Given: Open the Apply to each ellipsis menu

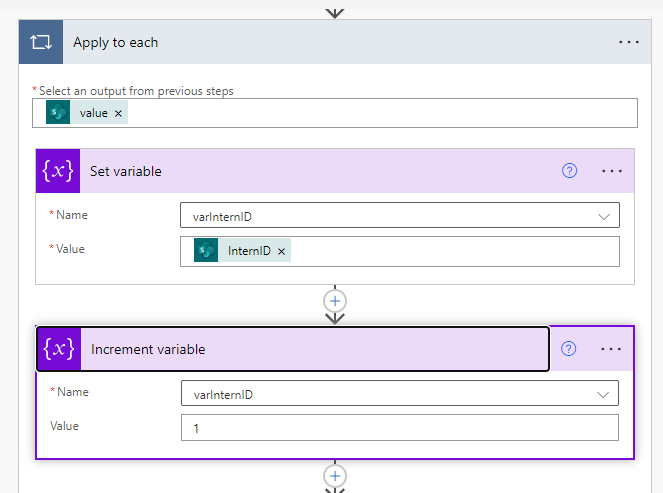Looking at the screenshot, I should (x=628, y=42).
